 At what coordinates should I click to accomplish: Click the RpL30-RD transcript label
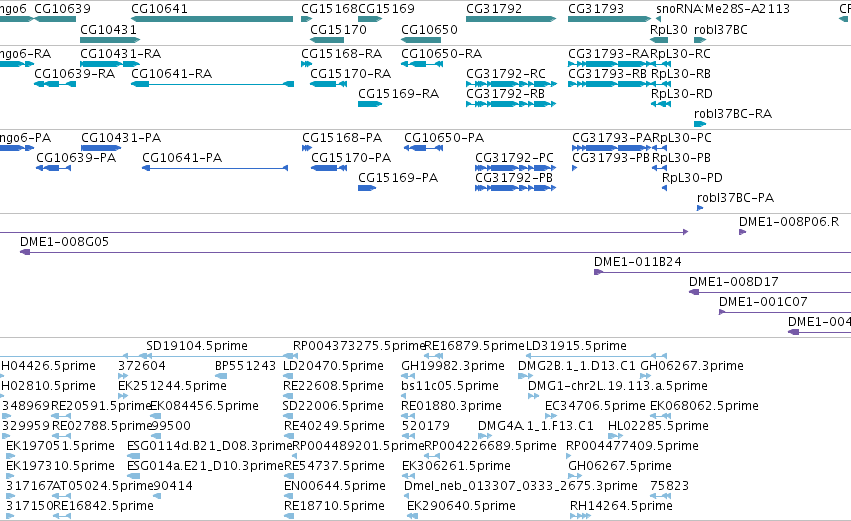tap(681, 94)
